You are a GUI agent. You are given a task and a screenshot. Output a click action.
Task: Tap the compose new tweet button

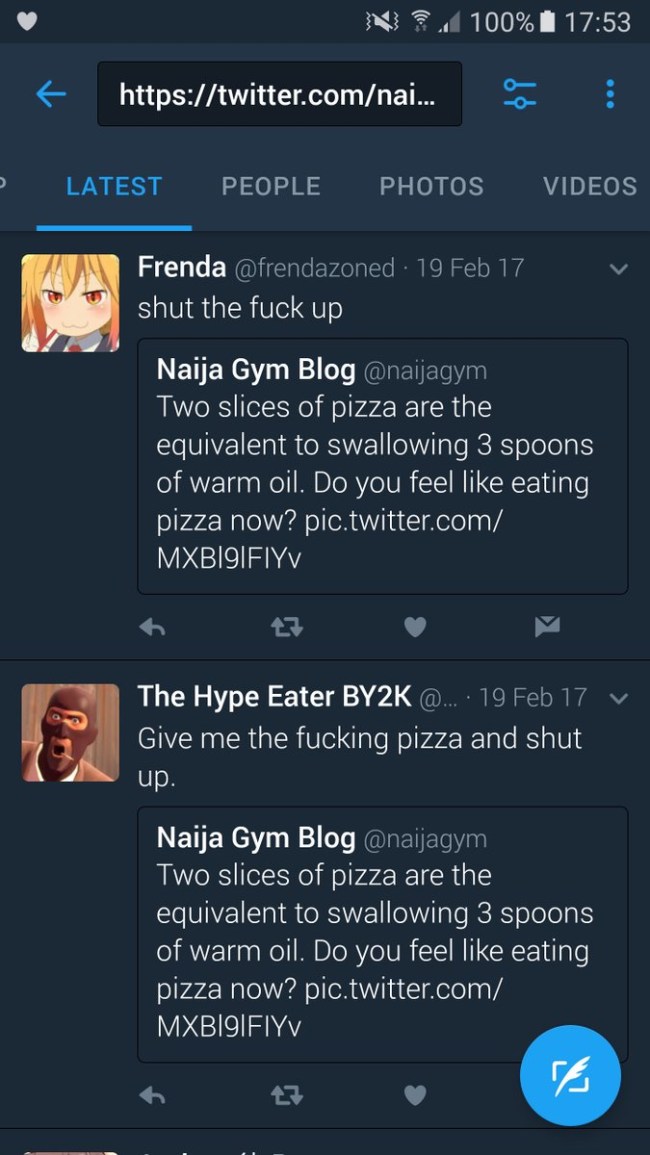(x=570, y=1076)
